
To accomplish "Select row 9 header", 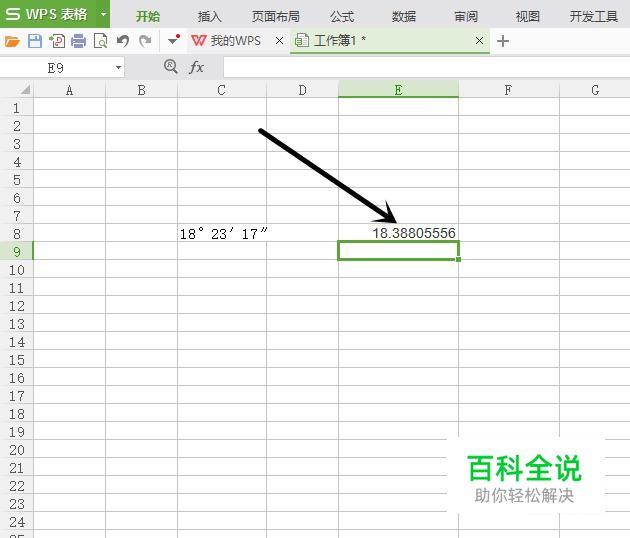I will tap(16, 252).
